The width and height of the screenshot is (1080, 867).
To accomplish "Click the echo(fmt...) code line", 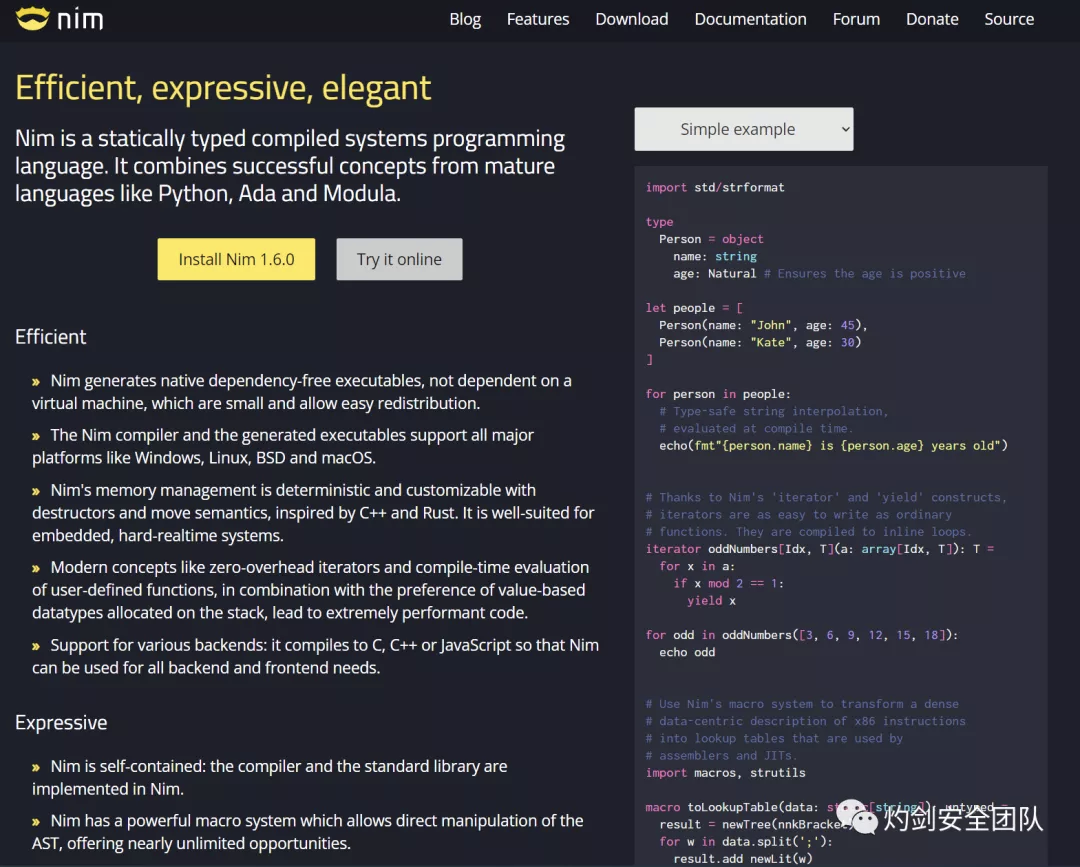I will click(x=833, y=446).
